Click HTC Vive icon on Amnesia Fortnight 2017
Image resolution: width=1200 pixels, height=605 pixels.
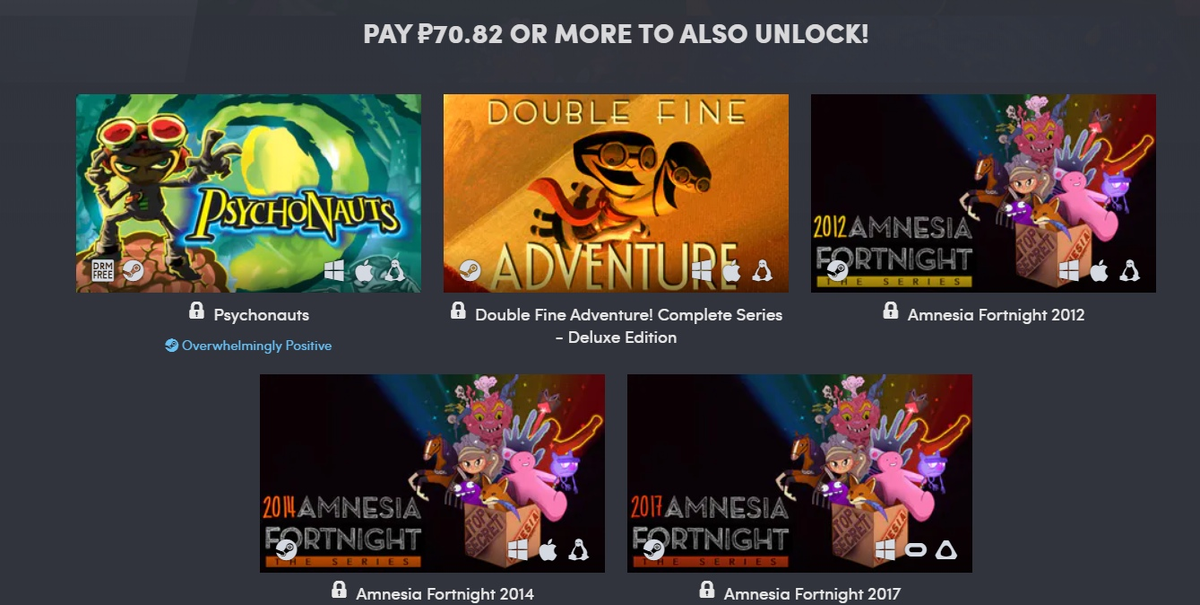[x=946, y=550]
